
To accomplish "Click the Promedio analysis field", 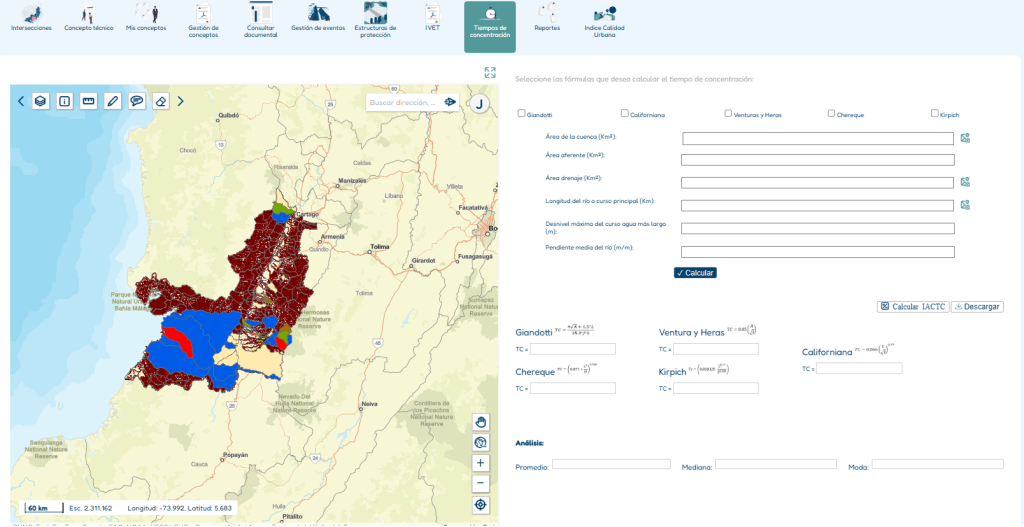I will (611, 464).
